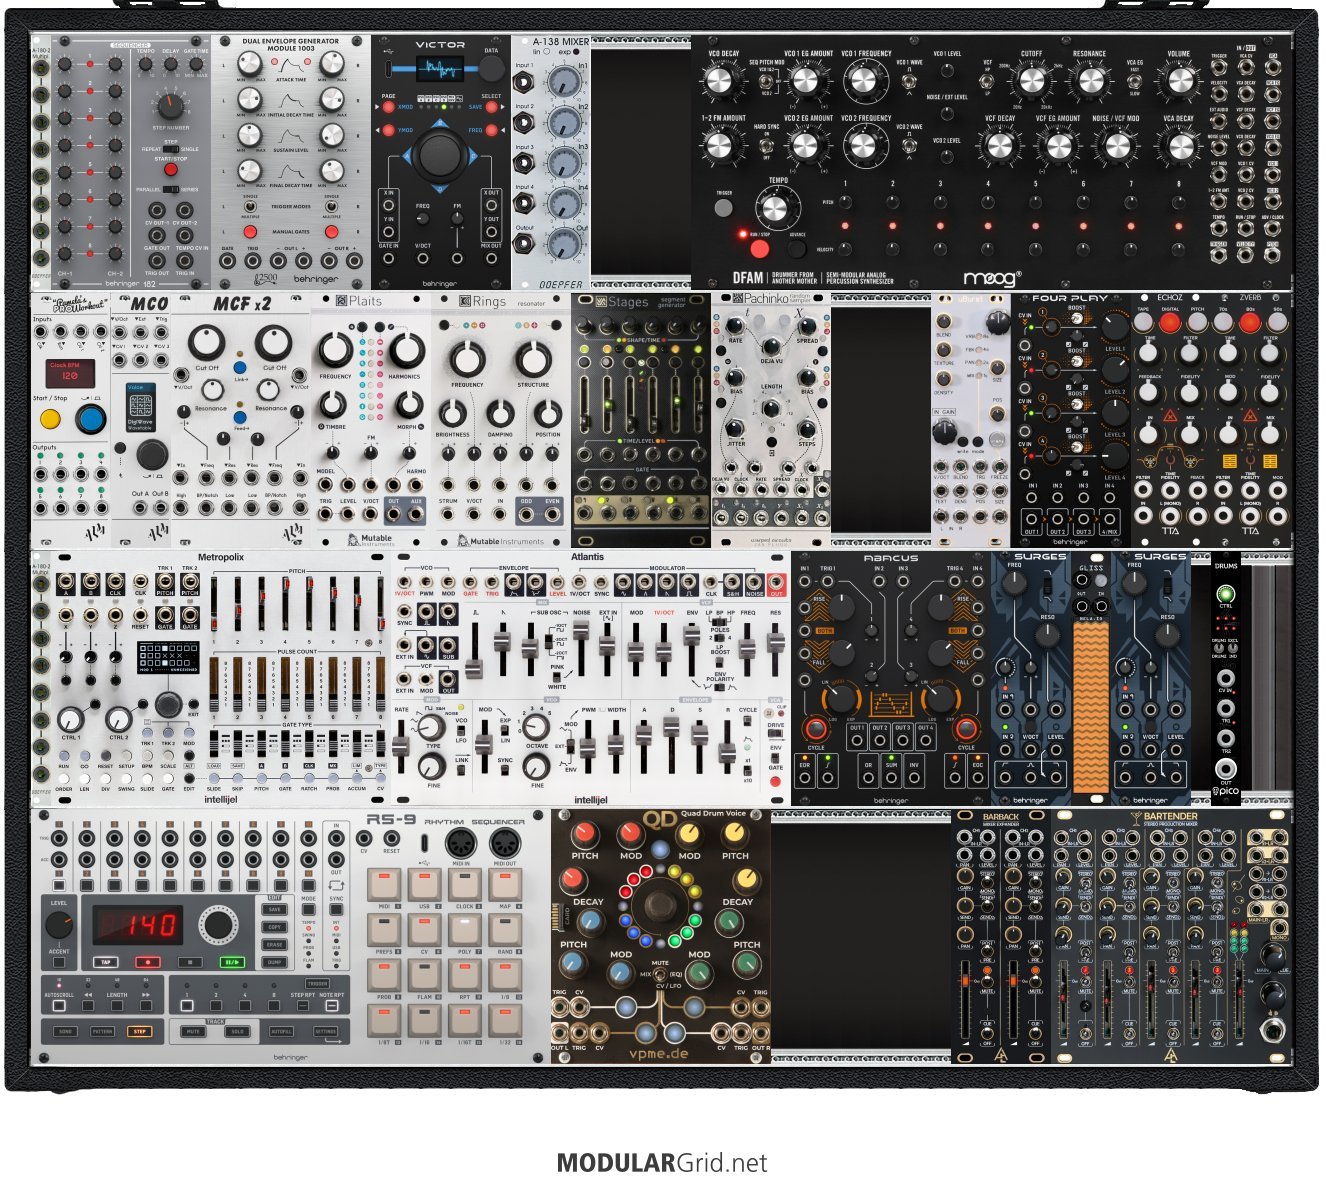Toggle the DFAM Seq Pitch Mod switch
This screenshot has height=1184, width=1326.
766,82
